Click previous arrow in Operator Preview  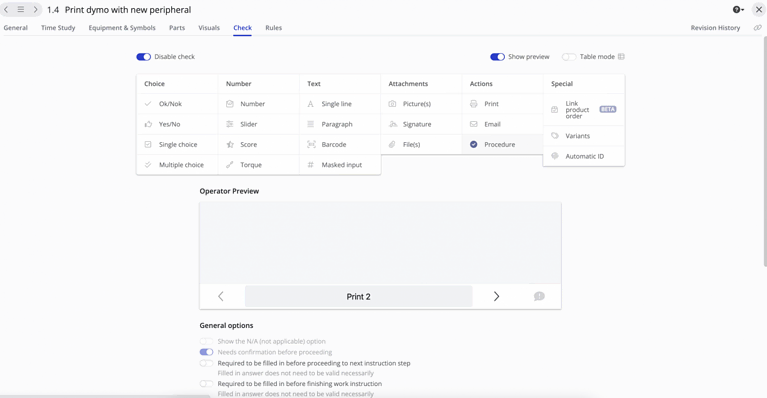(x=221, y=296)
